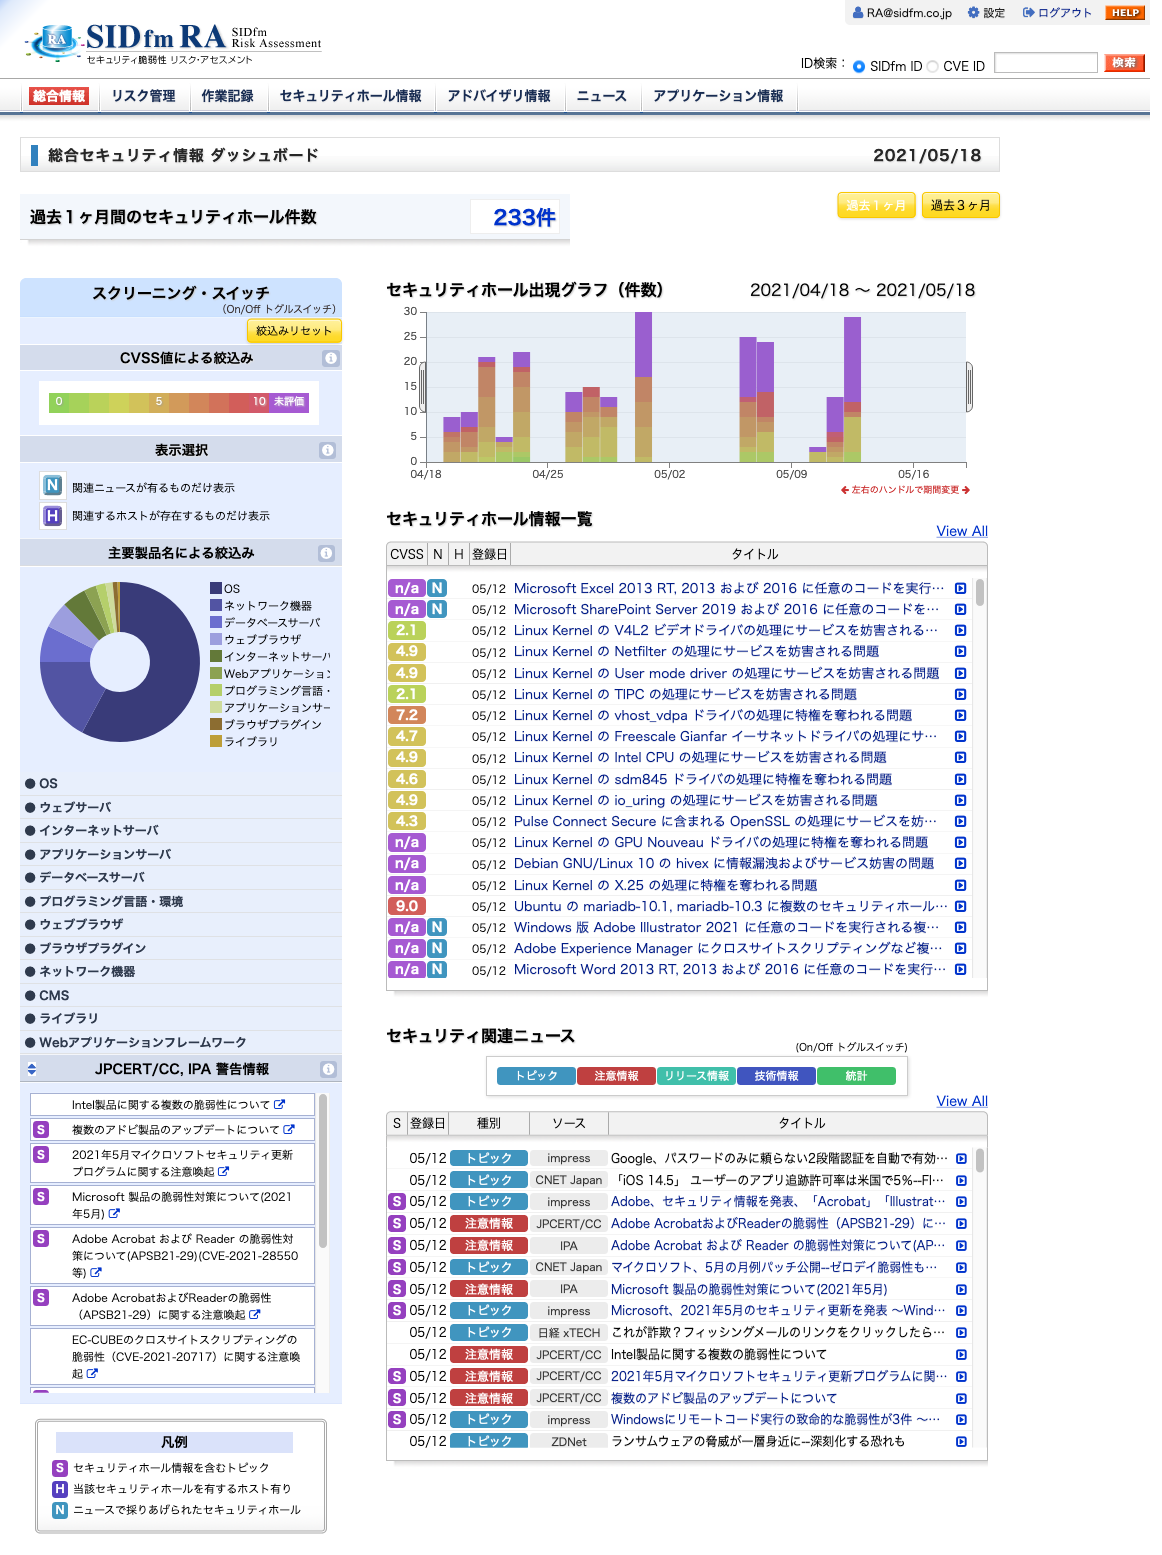Click the HELP icon in top bar
This screenshot has height=1555, width=1162.
pyautogui.click(x=1124, y=13)
